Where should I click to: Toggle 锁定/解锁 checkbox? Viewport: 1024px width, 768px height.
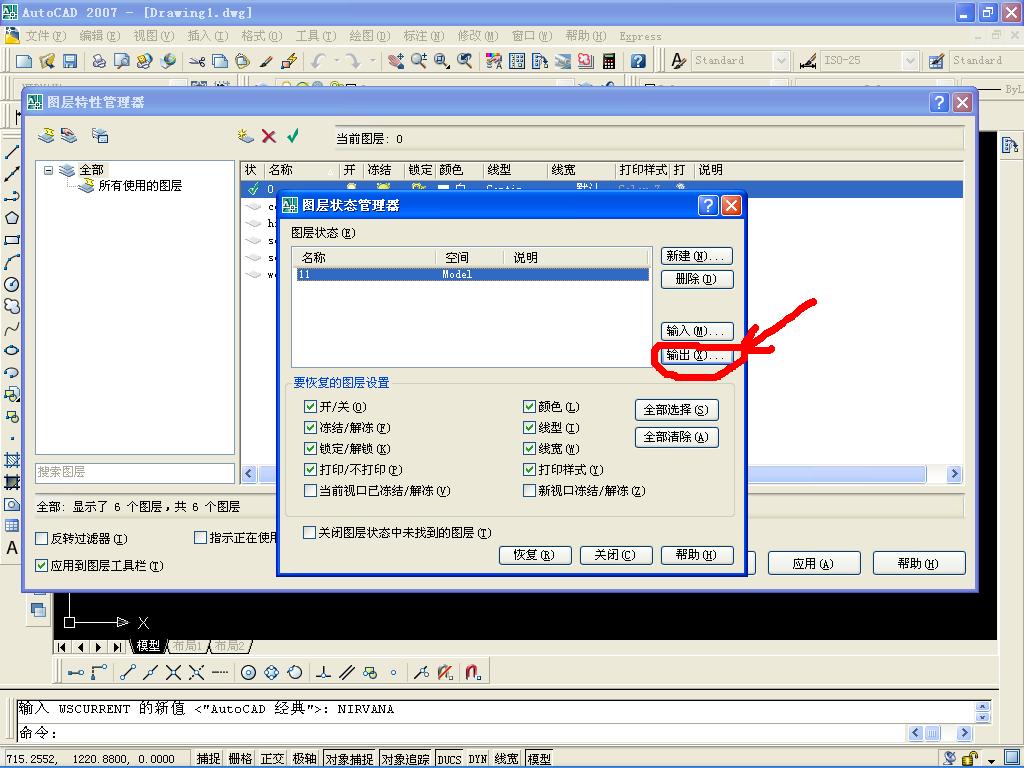(x=310, y=449)
